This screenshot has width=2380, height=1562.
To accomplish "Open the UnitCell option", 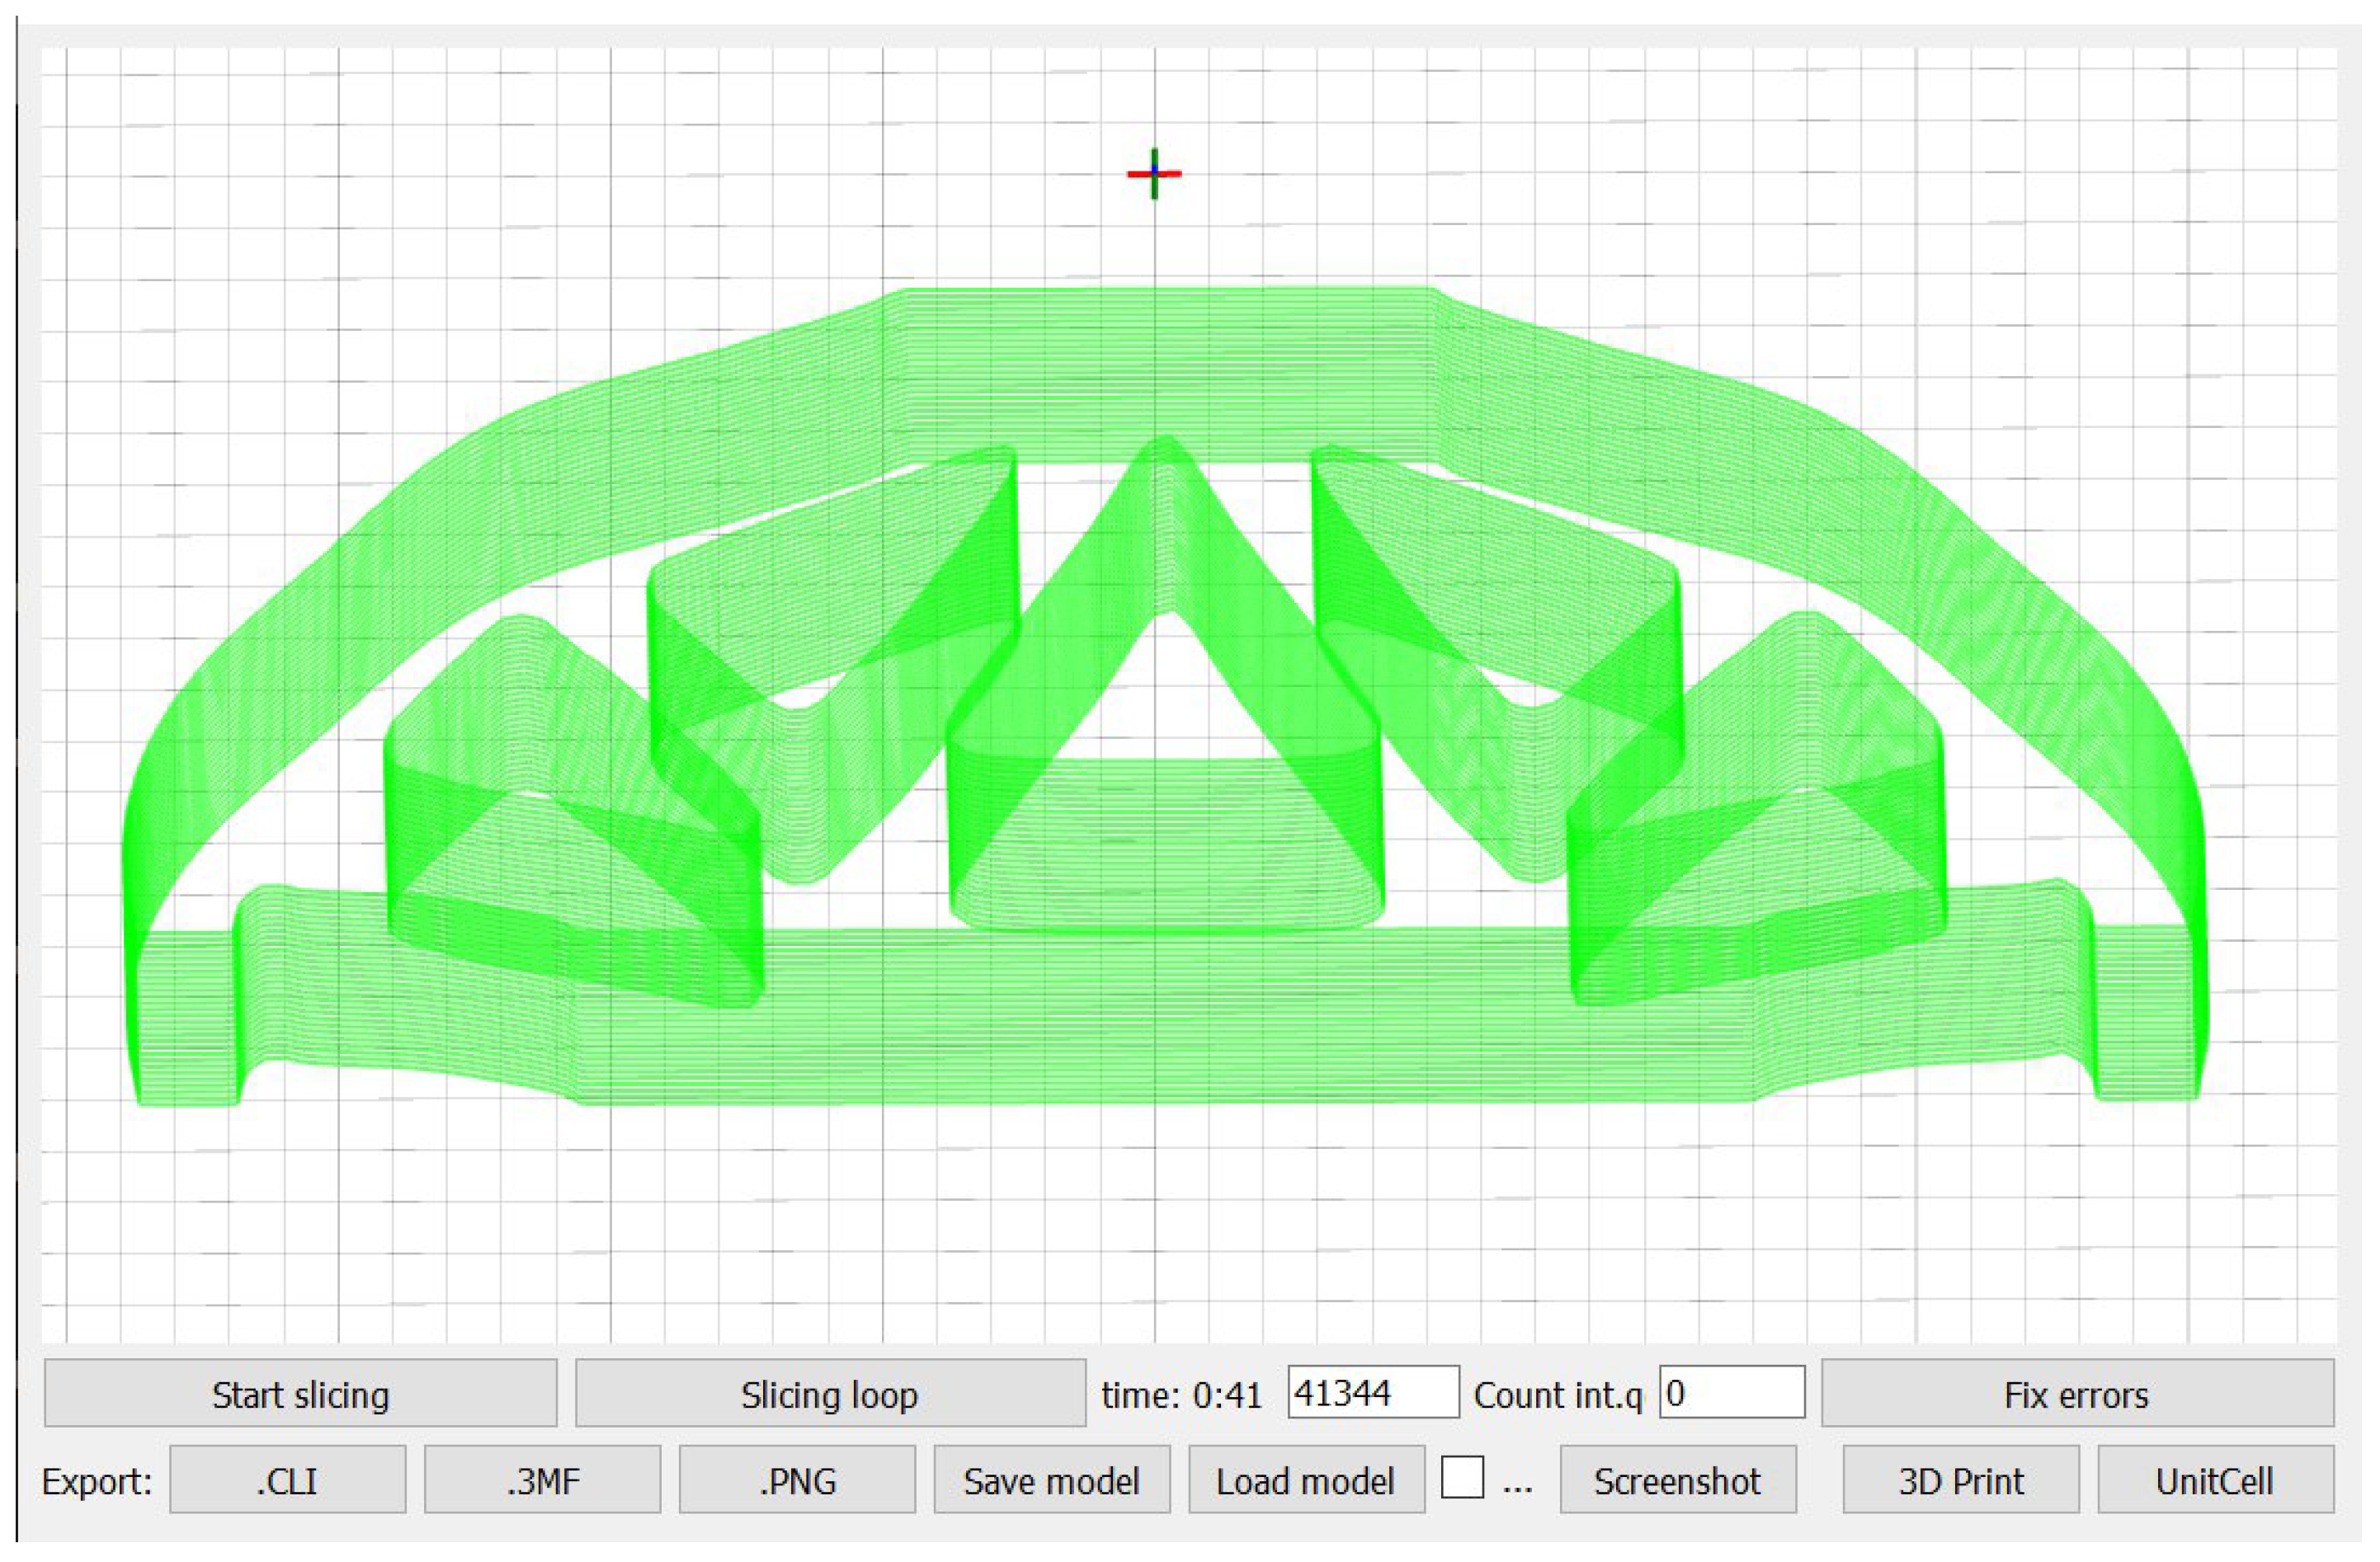I will coord(2214,1480).
